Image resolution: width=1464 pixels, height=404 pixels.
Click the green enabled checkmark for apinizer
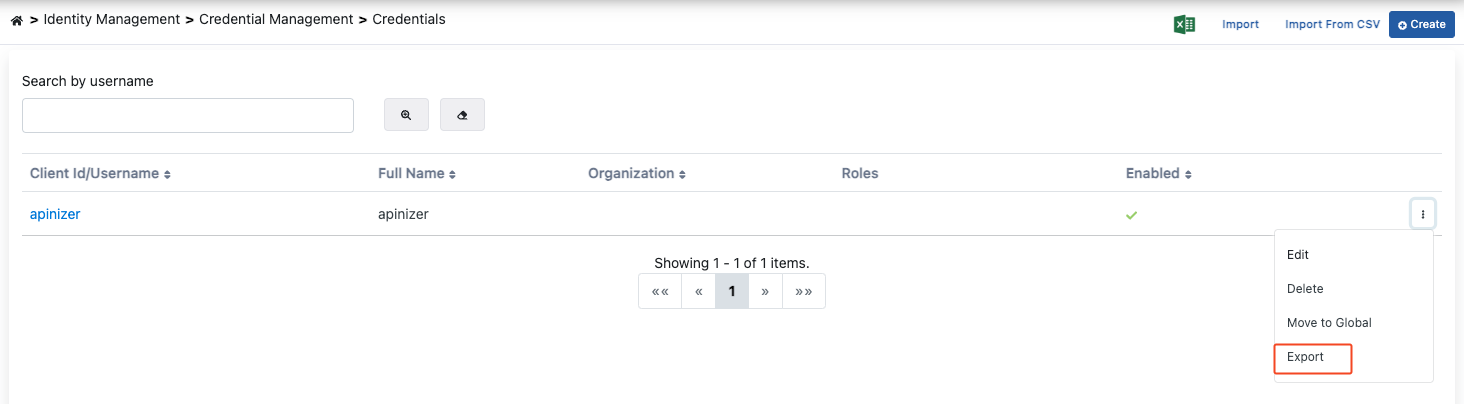coord(1131,215)
